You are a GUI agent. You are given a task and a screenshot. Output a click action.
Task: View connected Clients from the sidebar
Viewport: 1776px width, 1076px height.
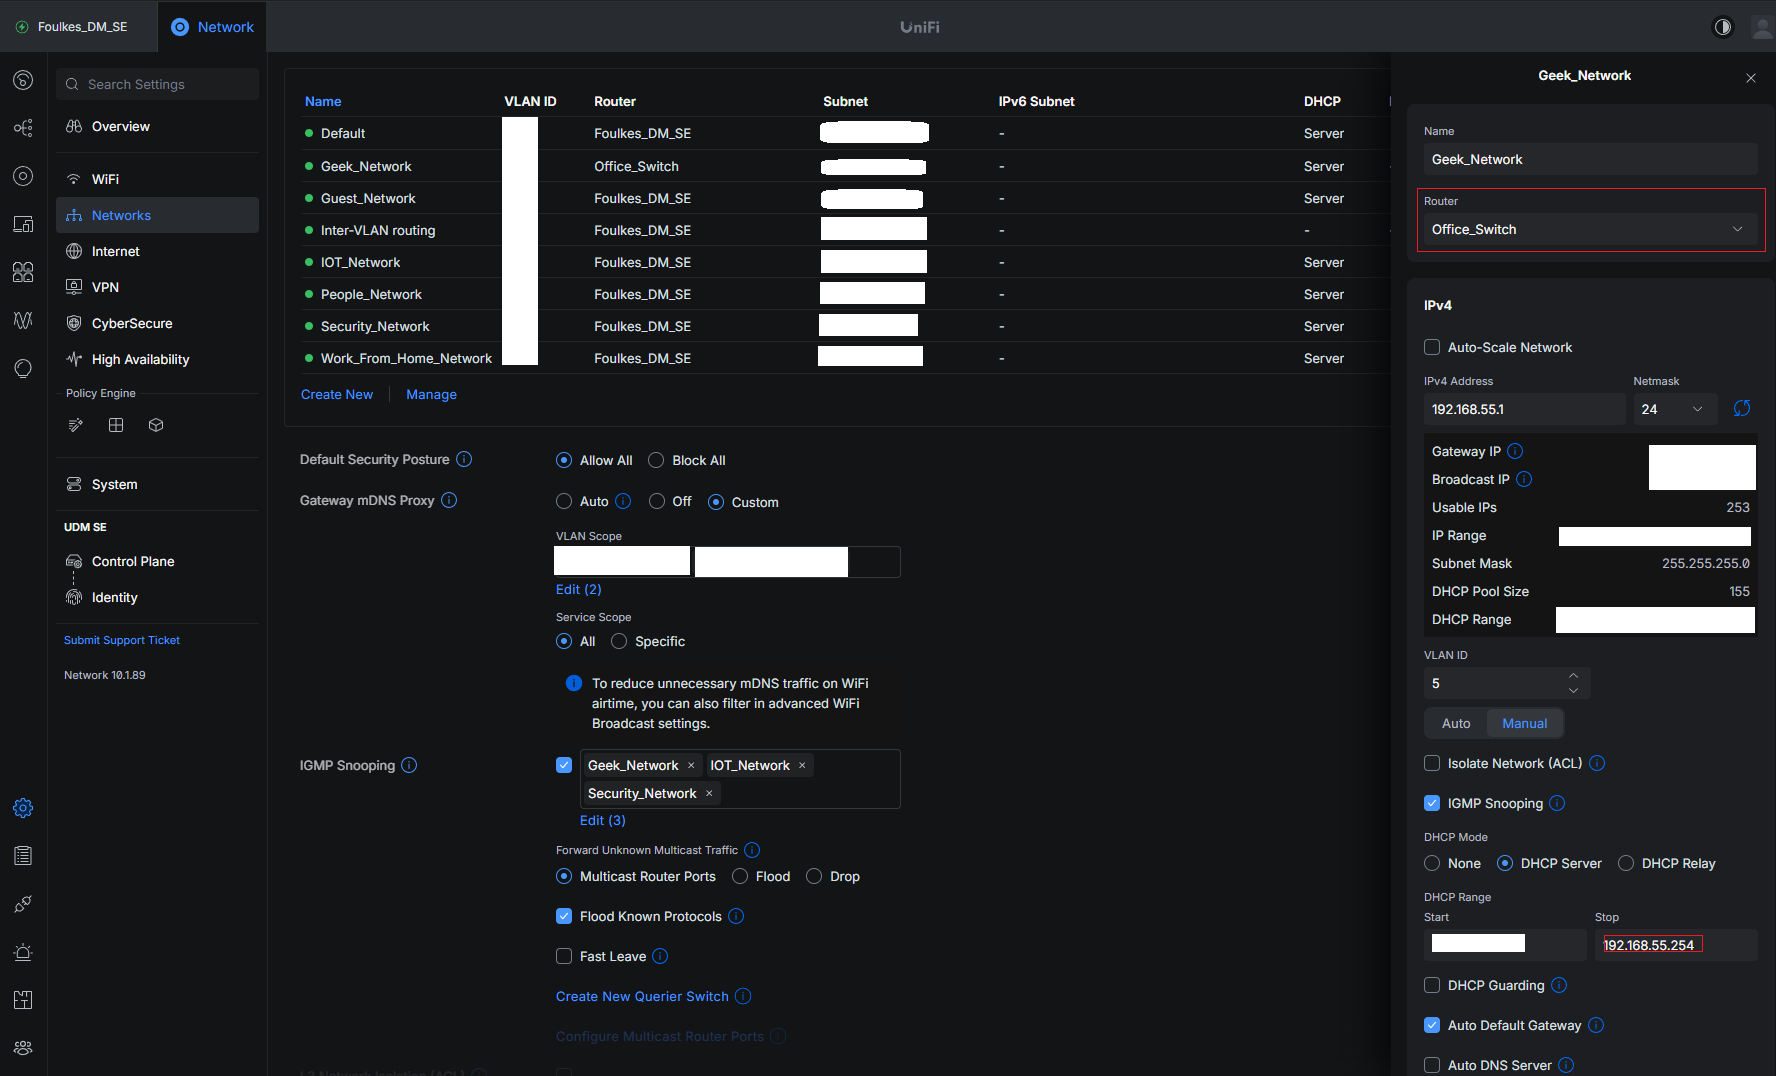tap(23, 224)
